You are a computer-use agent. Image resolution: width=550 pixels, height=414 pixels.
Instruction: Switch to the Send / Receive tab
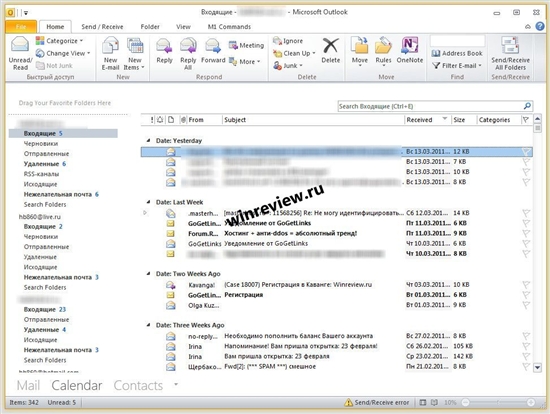[102, 27]
